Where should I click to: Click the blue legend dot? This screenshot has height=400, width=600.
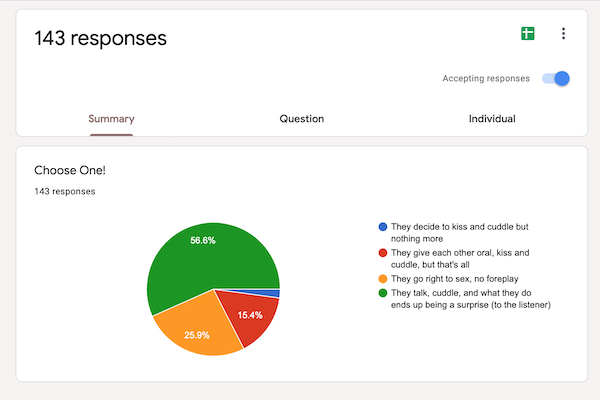383,227
